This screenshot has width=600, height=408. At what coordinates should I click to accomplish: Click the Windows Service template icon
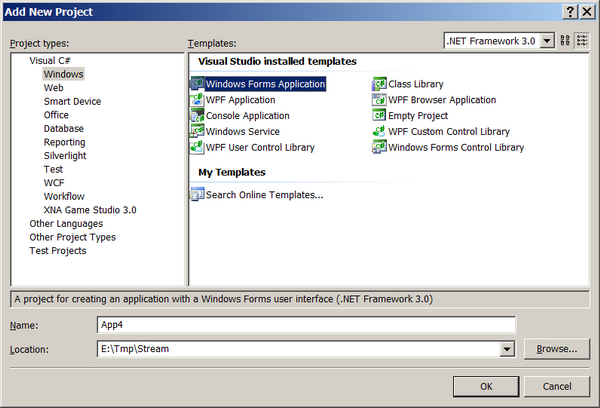(197, 131)
